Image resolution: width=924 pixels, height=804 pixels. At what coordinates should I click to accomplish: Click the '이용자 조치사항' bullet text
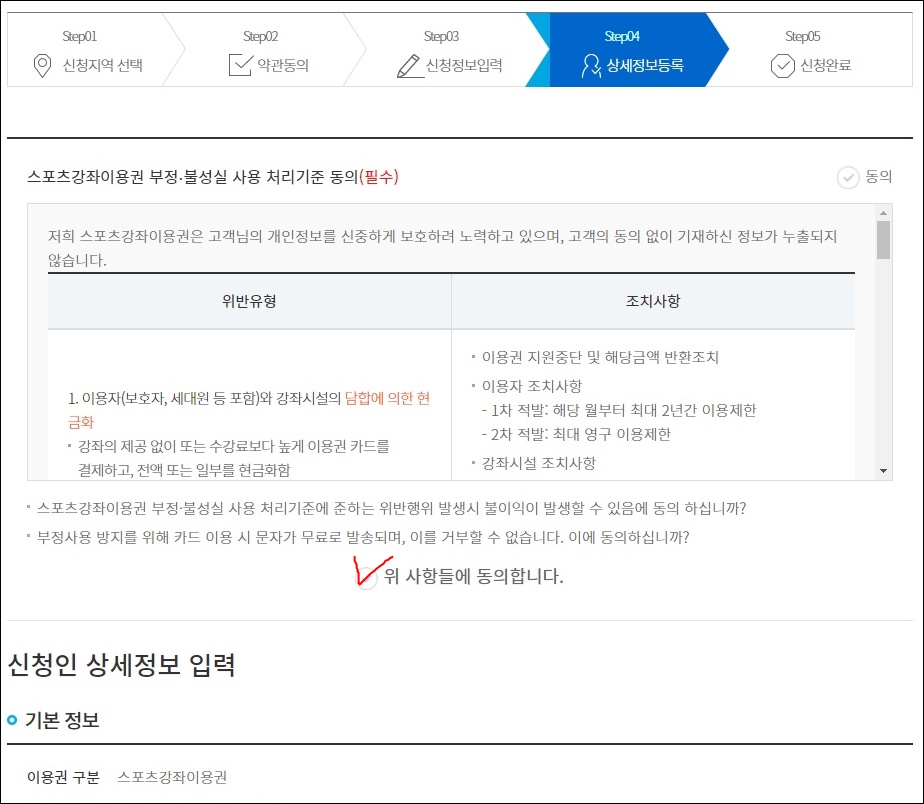tap(532, 386)
